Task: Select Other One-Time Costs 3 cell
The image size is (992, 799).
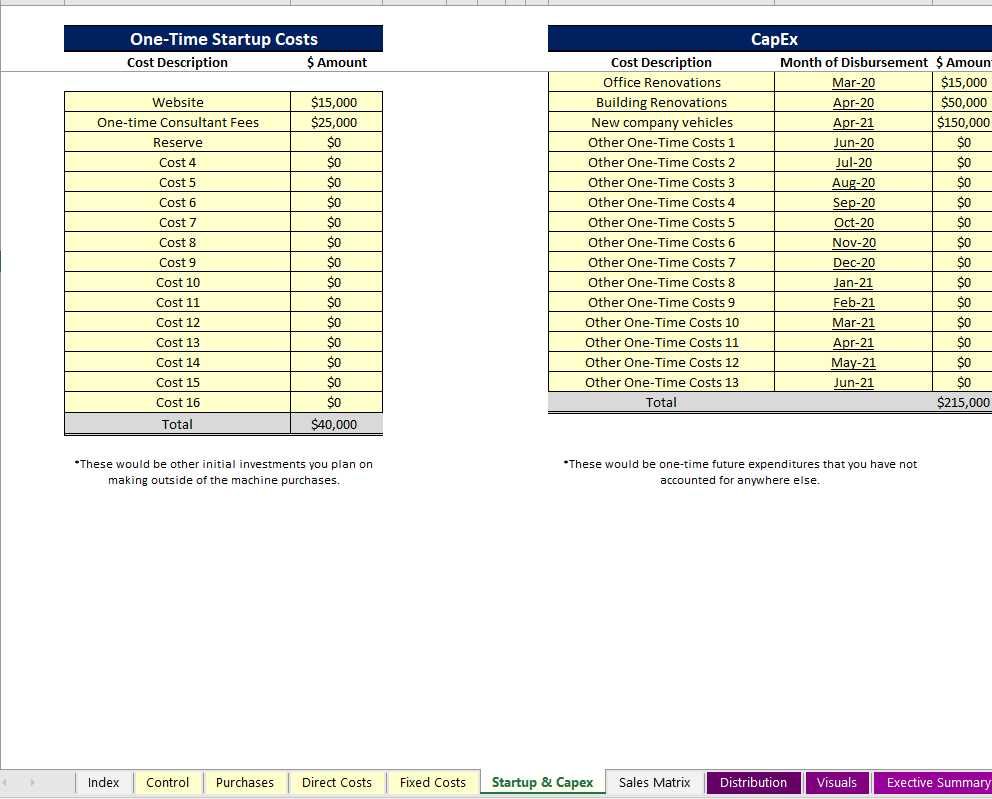Action: click(661, 182)
